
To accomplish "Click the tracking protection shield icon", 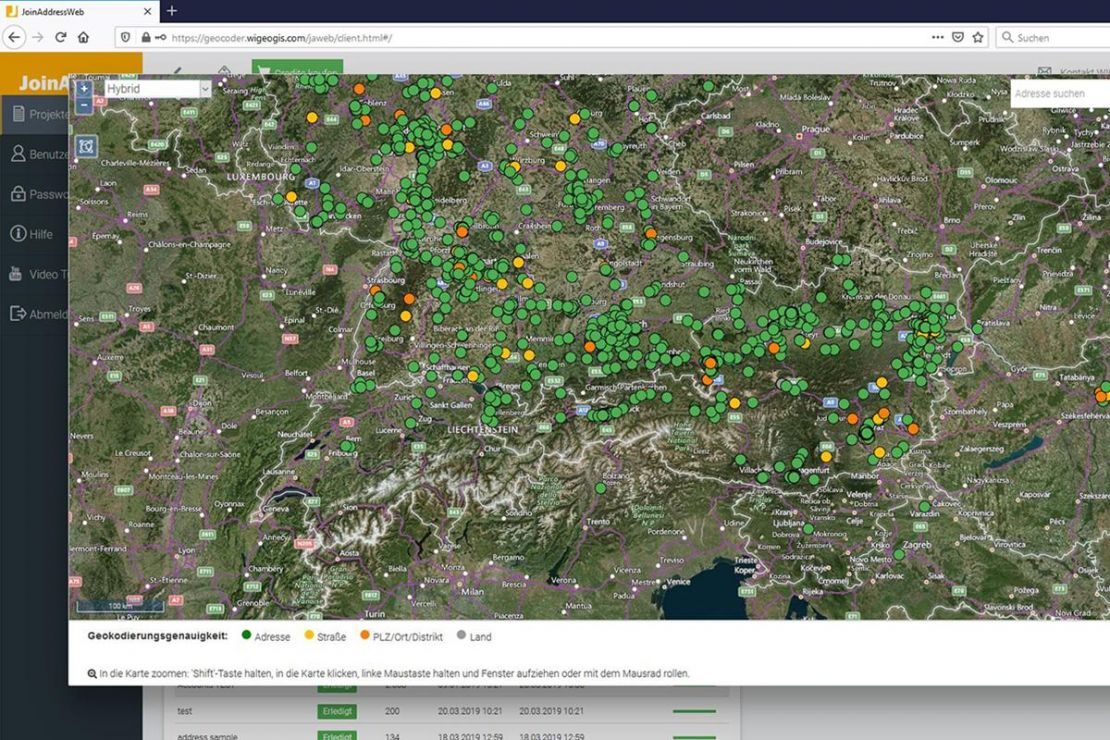I will (x=125, y=38).
